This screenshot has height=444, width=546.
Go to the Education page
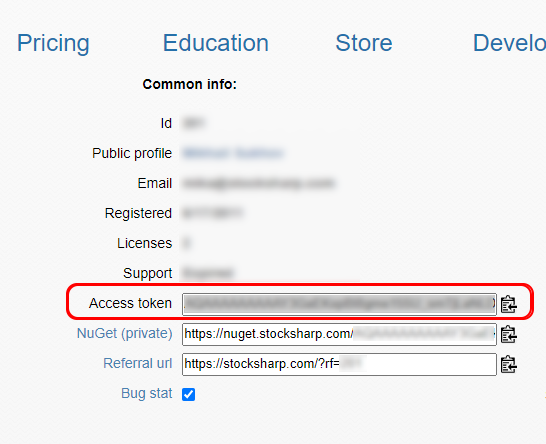pyautogui.click(x=216, y=43)
